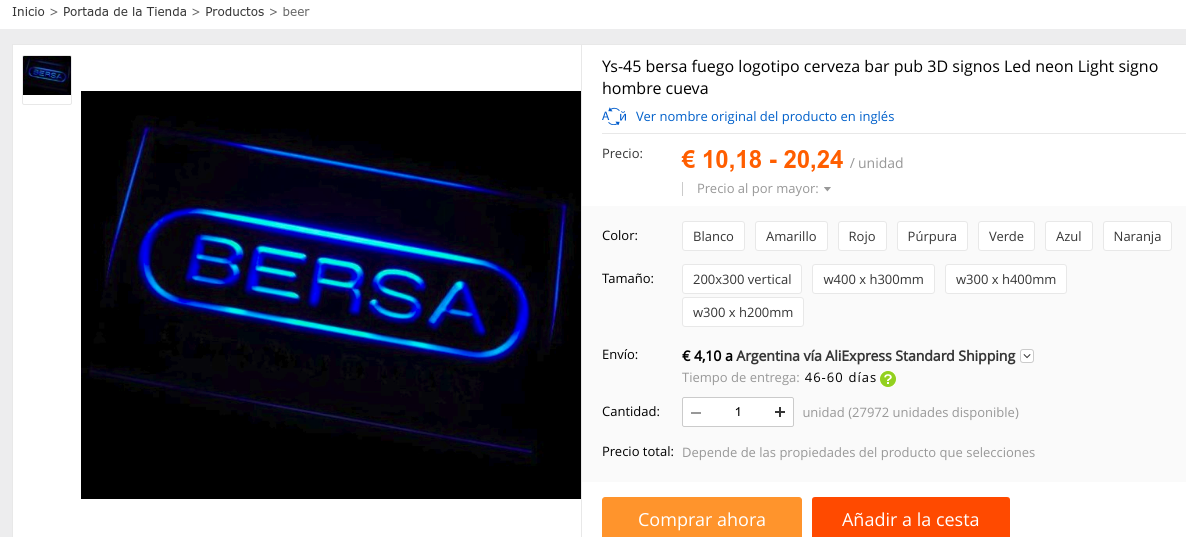Select the BERSA sign thumbnail image

[x=47, y=76]
